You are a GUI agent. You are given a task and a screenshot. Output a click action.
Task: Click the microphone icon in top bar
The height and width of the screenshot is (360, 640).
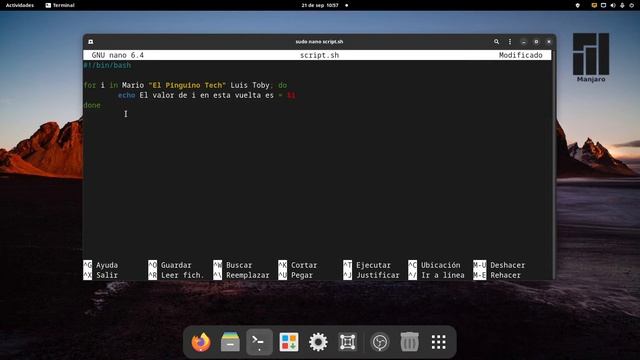[622, 5]
